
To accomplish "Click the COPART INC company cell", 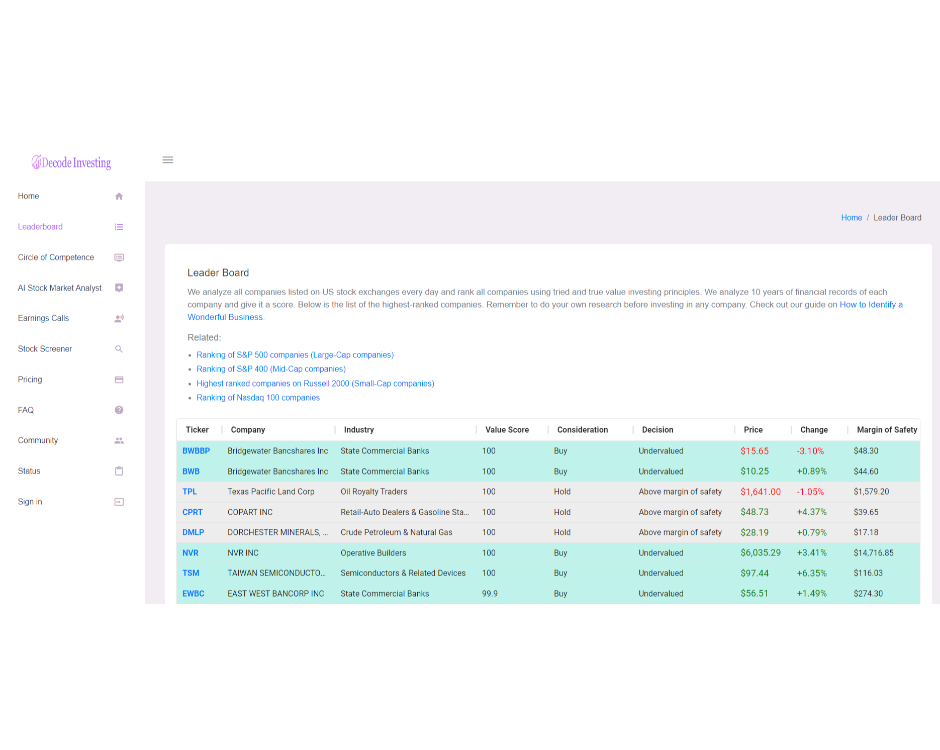I will (249, 512).
